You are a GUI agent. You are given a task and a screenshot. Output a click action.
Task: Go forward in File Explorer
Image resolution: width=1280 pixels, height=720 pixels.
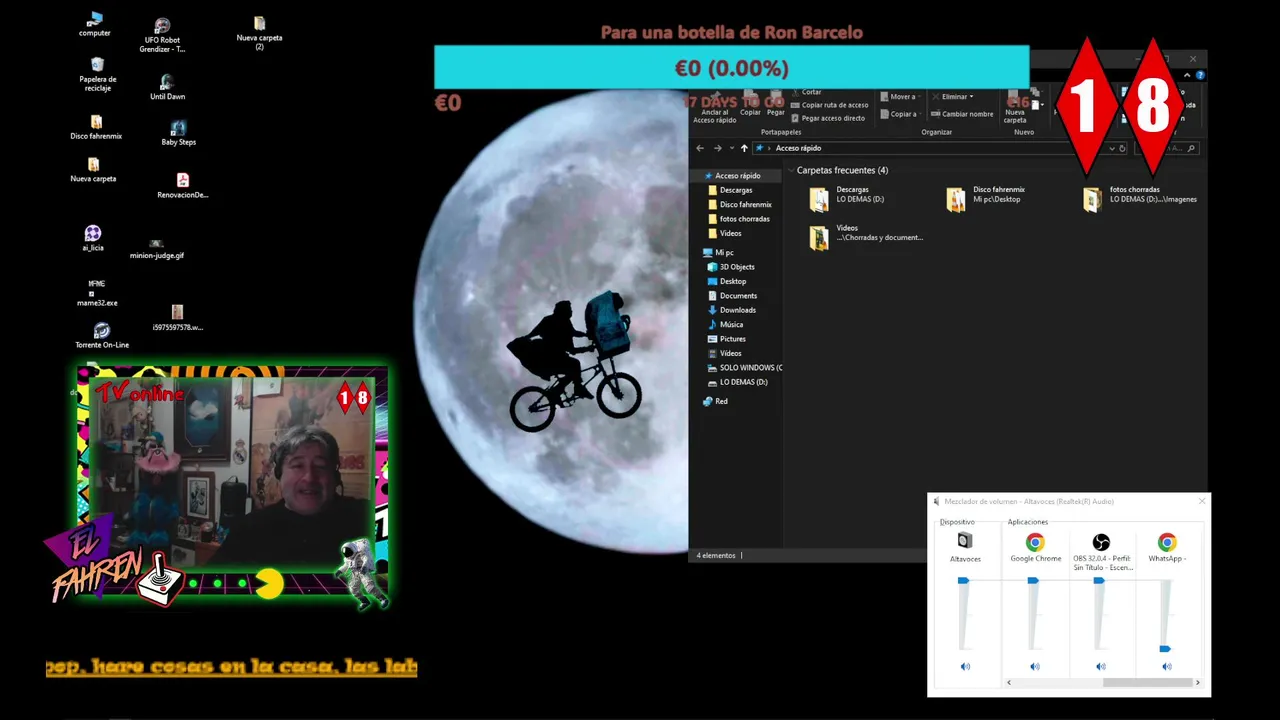(717, 148)
